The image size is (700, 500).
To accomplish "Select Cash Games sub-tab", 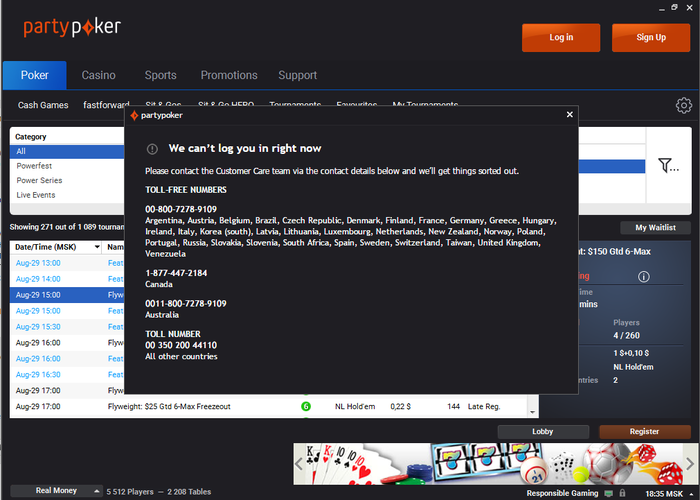I will (x=43, y=105).
